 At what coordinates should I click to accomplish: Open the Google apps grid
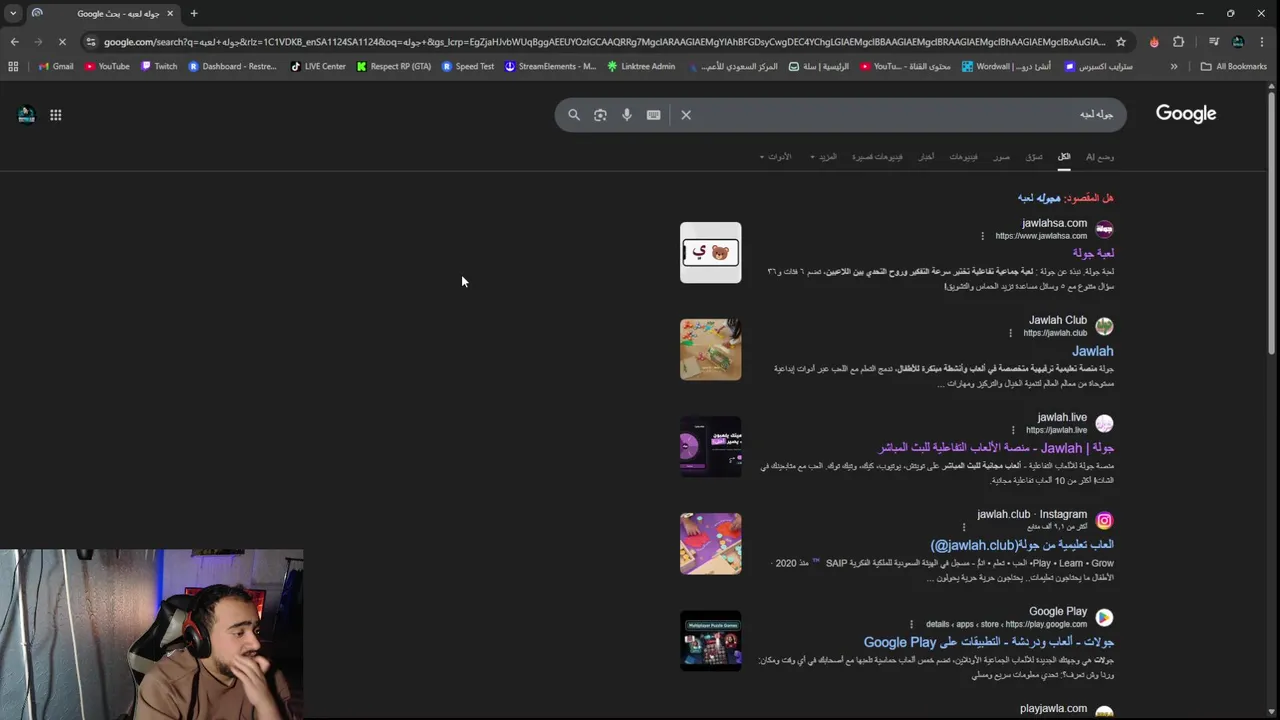pos(56,115)
